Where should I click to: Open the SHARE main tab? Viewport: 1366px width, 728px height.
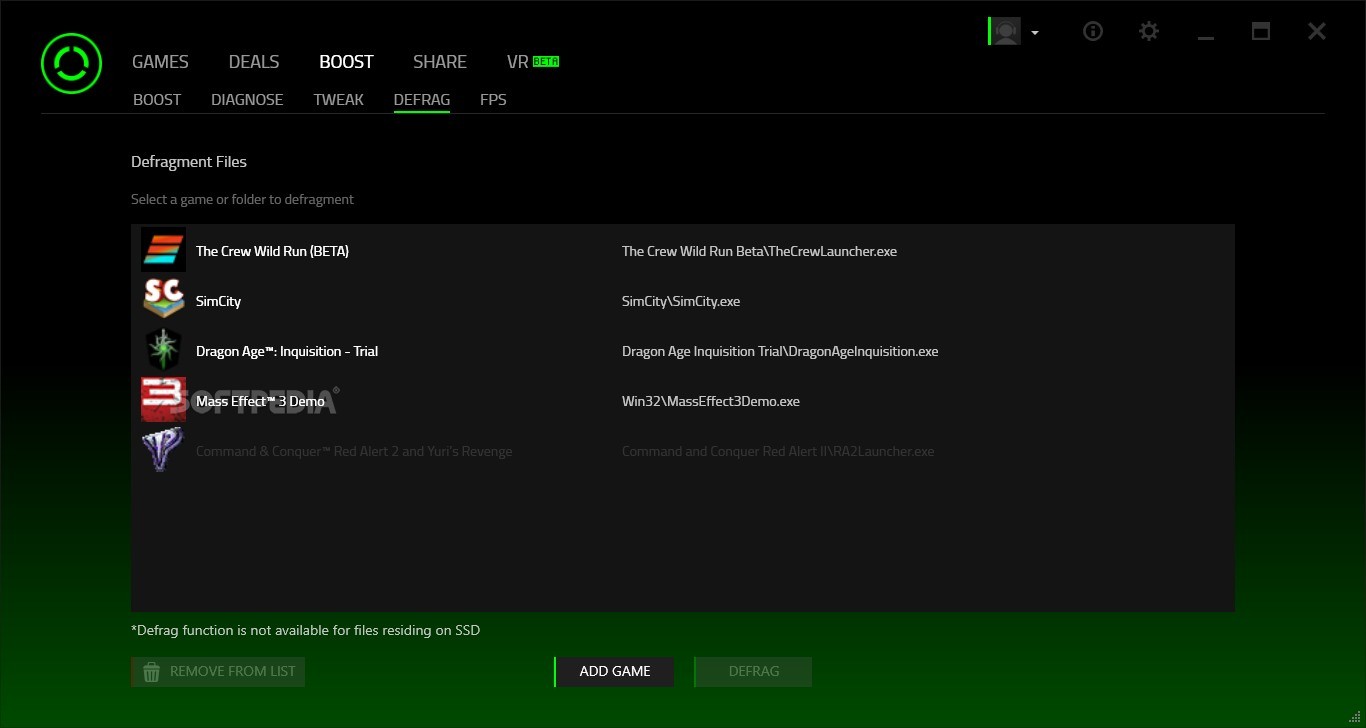click(x=440, y=62)
